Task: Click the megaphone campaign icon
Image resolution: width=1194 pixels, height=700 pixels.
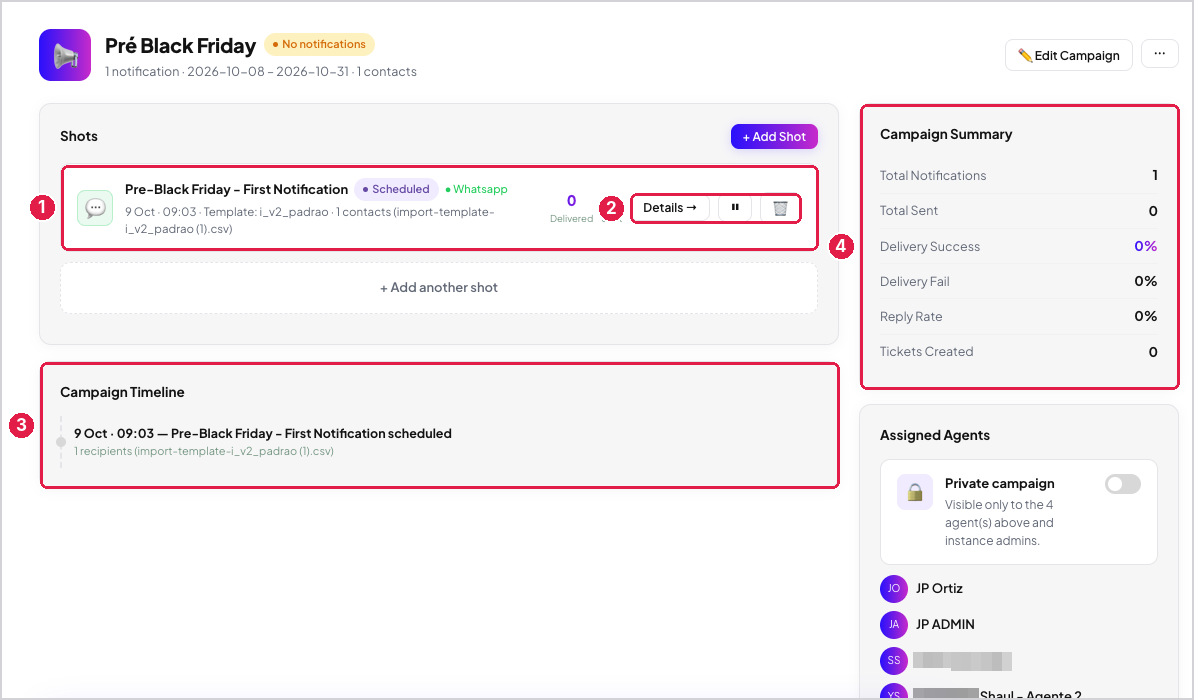Action: 65,55
